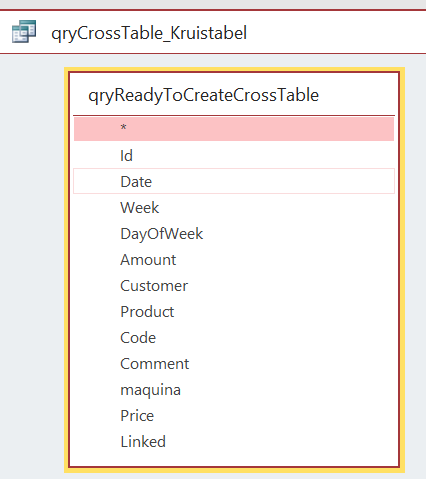Screen dimensions: 426x479
Task: Select the Week field
Action: pos(234,207)
